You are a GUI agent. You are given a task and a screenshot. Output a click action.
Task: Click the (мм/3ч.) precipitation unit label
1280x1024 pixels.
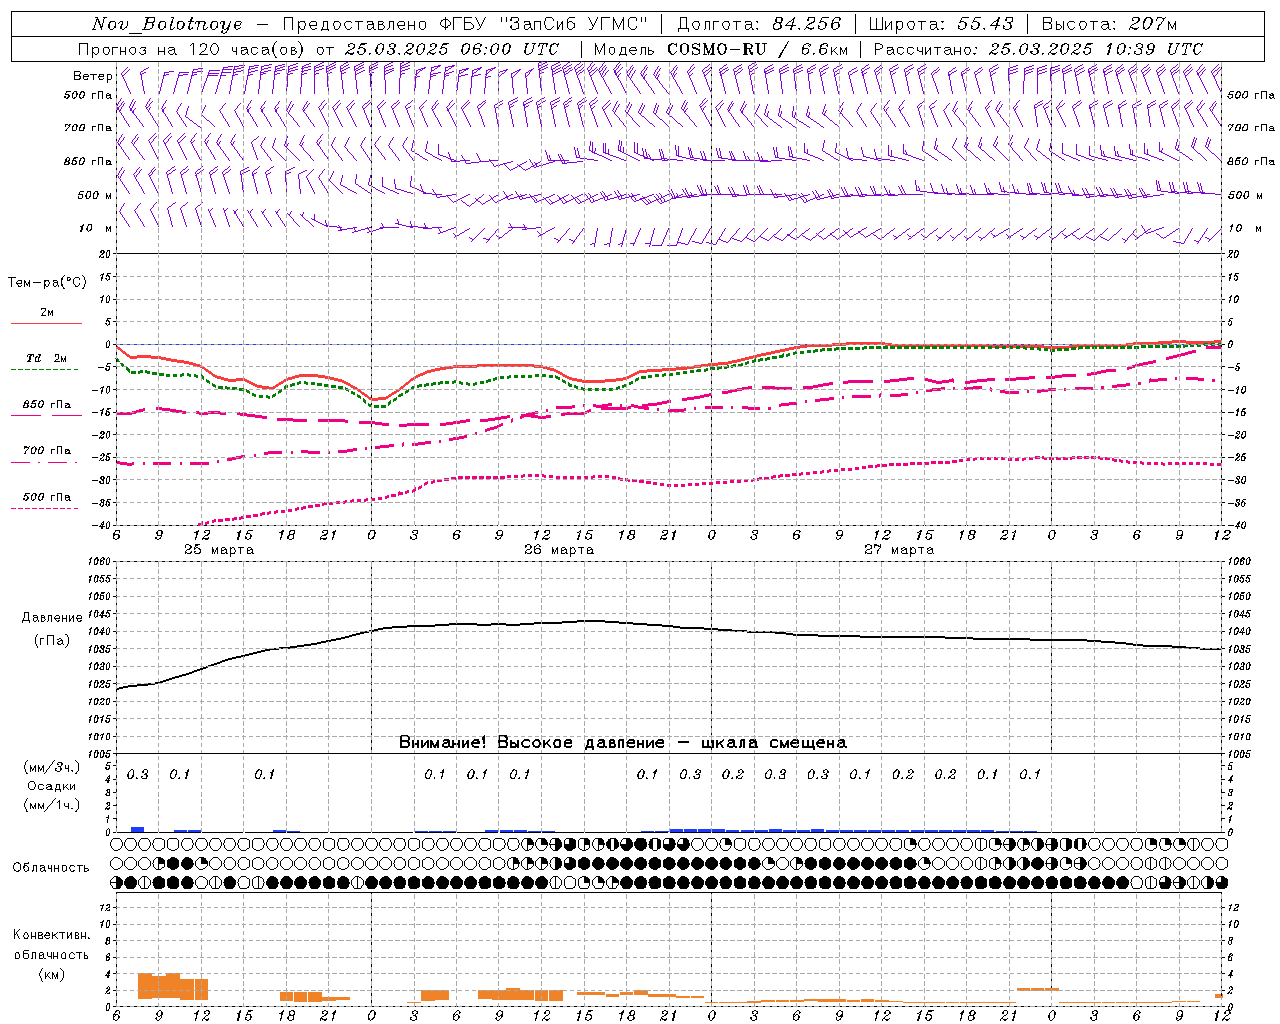click(50, 767)
